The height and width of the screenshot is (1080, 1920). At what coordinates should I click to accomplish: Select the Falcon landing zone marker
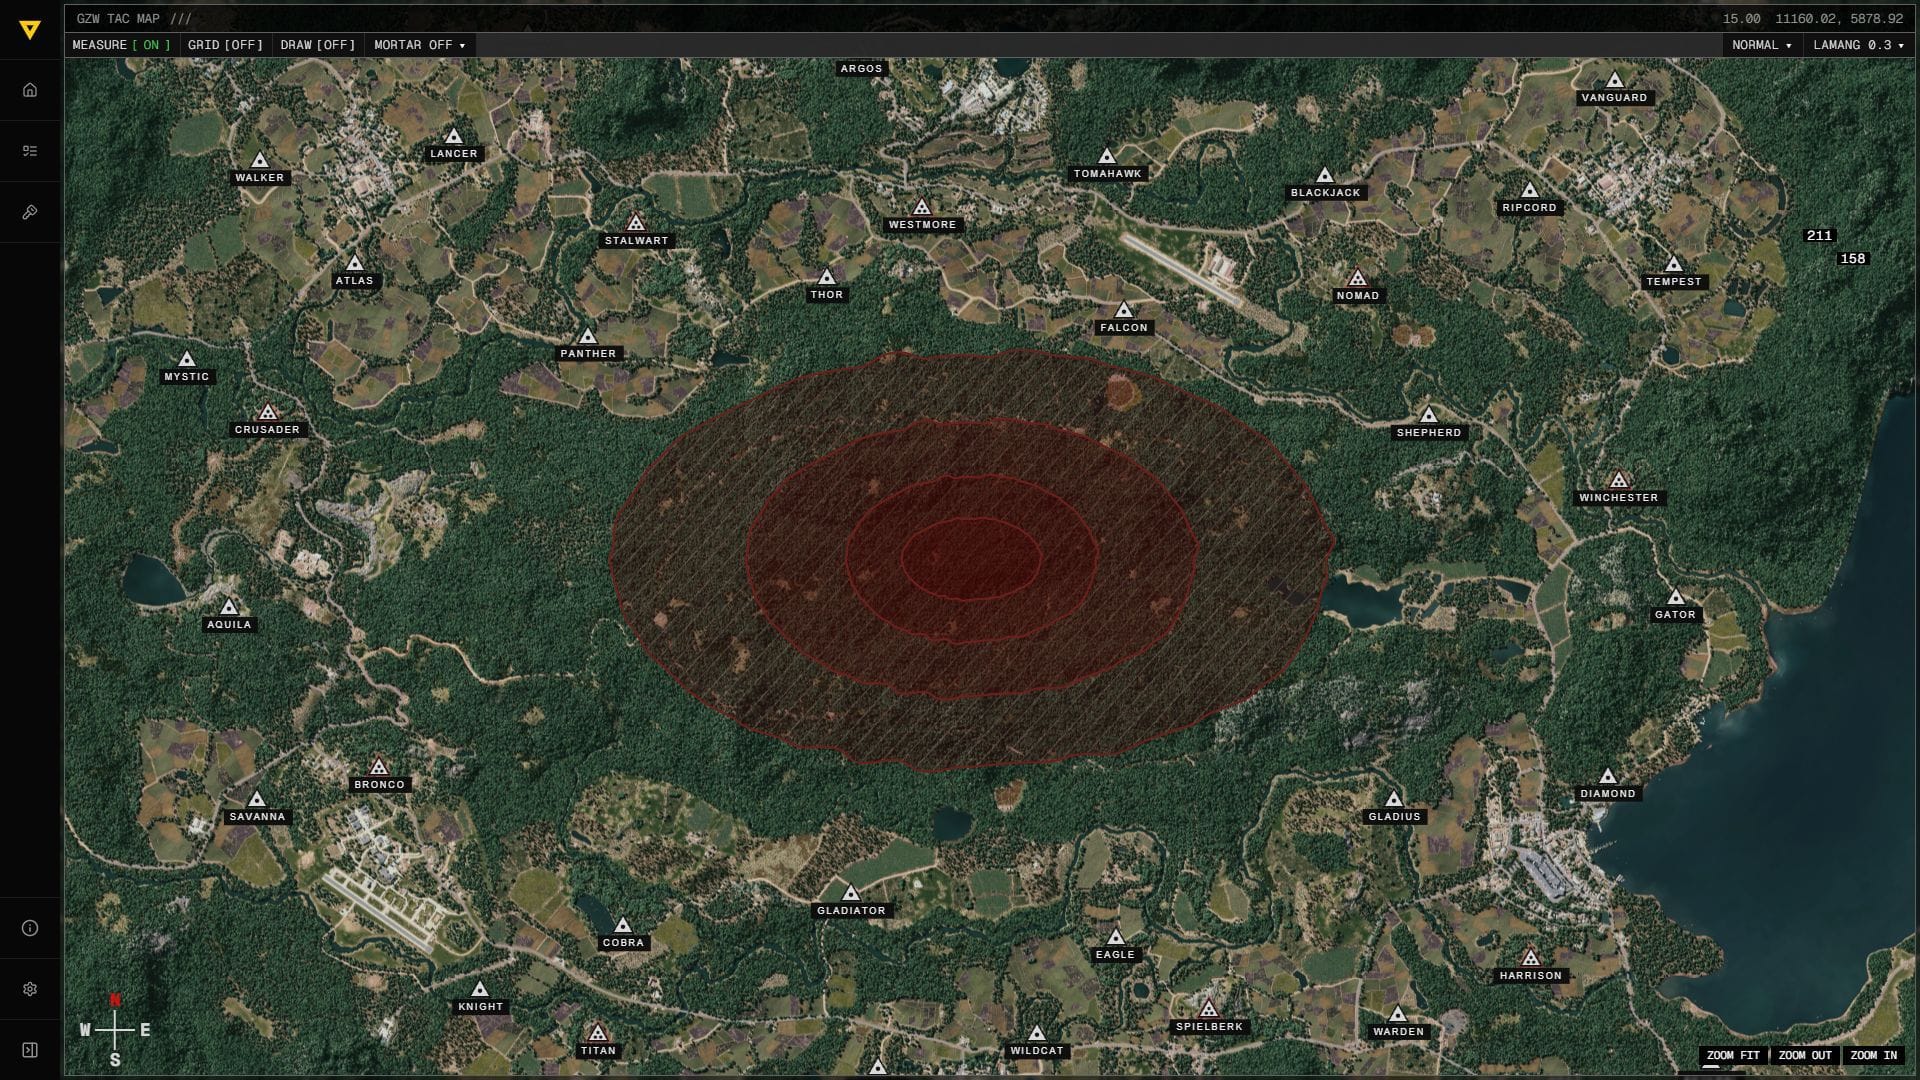(1123, 311)
